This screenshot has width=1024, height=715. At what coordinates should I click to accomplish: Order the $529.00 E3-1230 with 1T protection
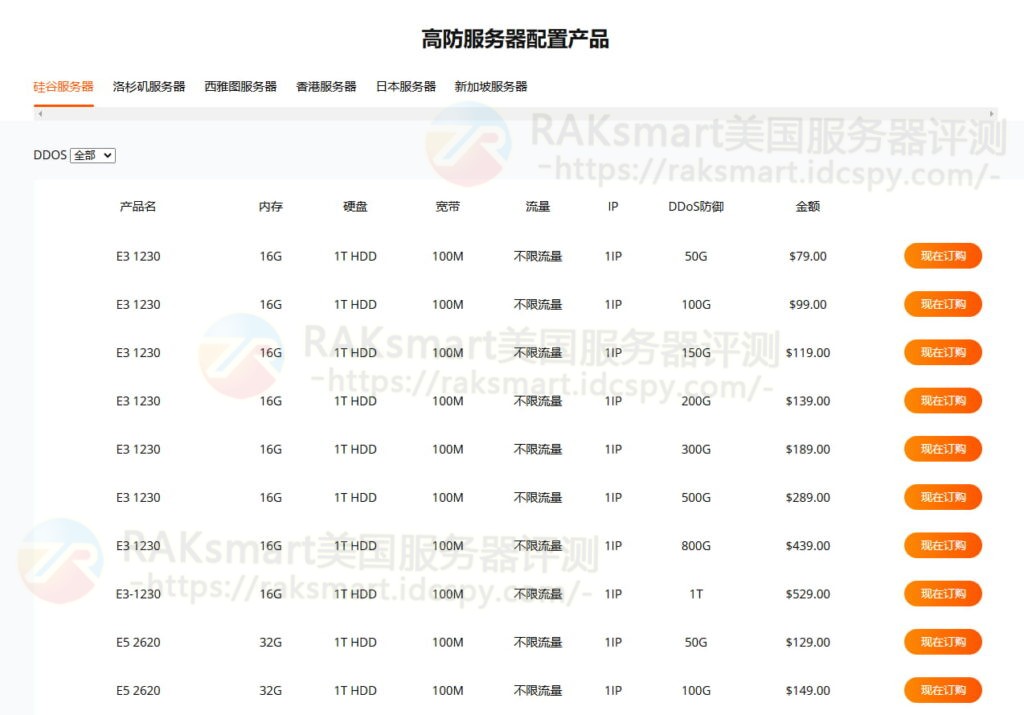[x=941, y=593]
